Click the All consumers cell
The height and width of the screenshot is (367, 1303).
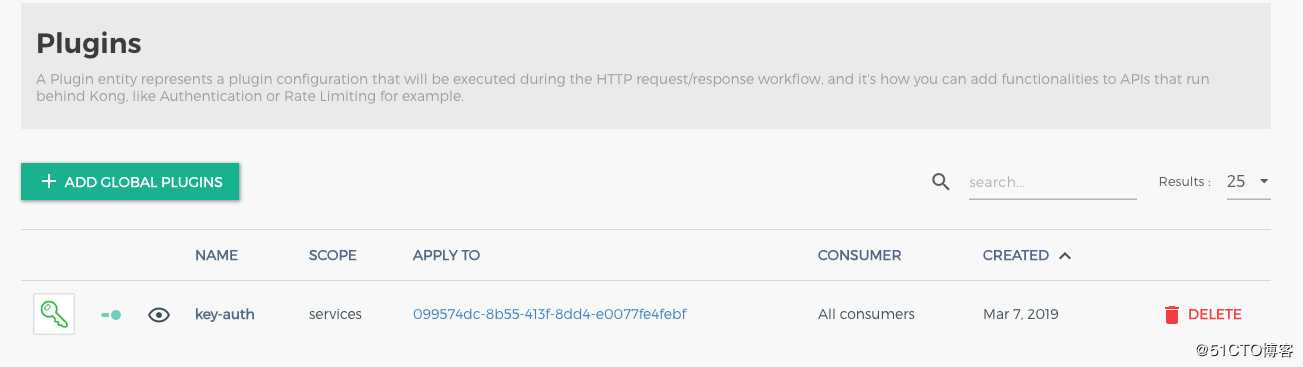coord(866,314)
